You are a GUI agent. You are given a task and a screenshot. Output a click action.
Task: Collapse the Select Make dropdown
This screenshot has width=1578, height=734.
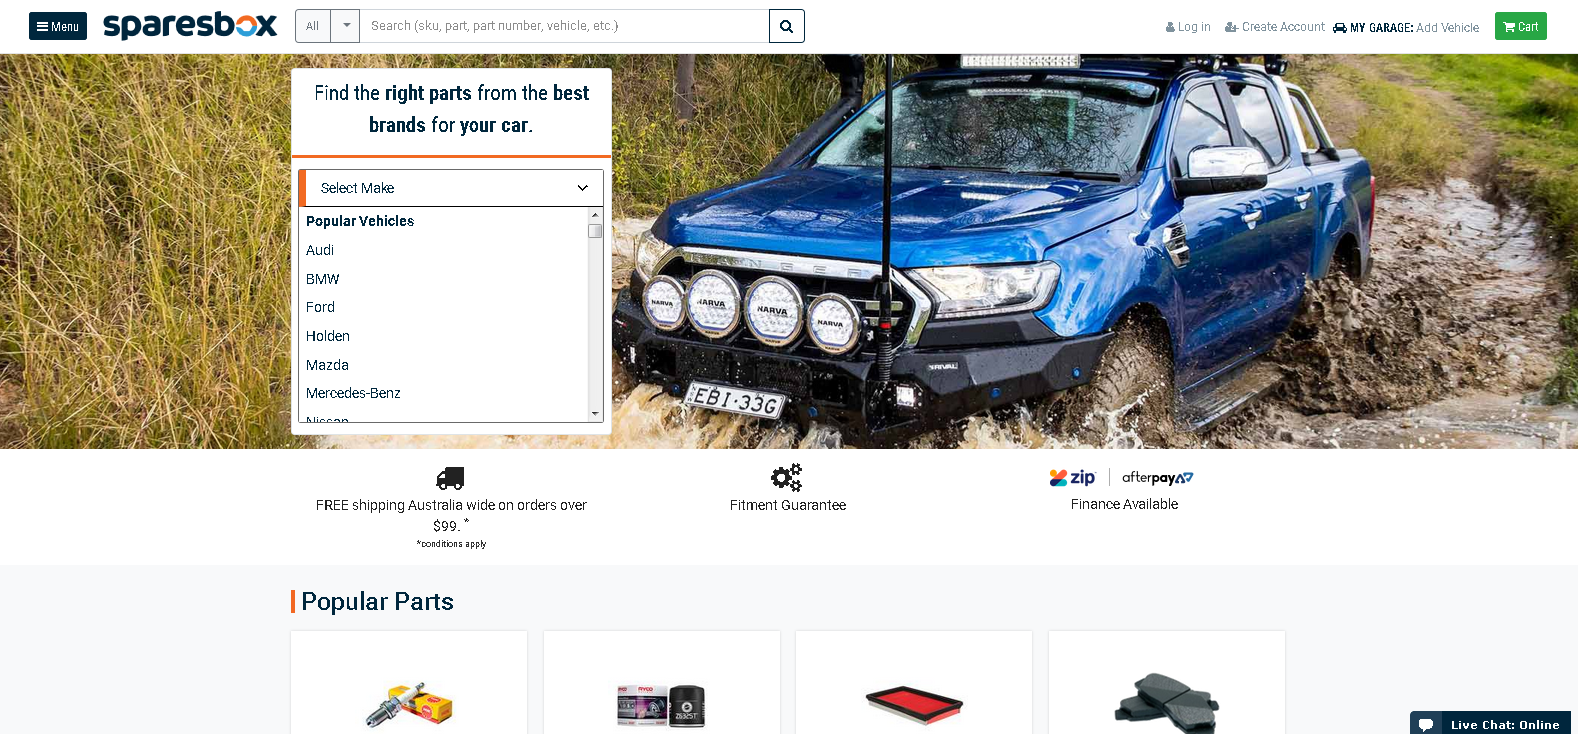[x=451, y=188]
